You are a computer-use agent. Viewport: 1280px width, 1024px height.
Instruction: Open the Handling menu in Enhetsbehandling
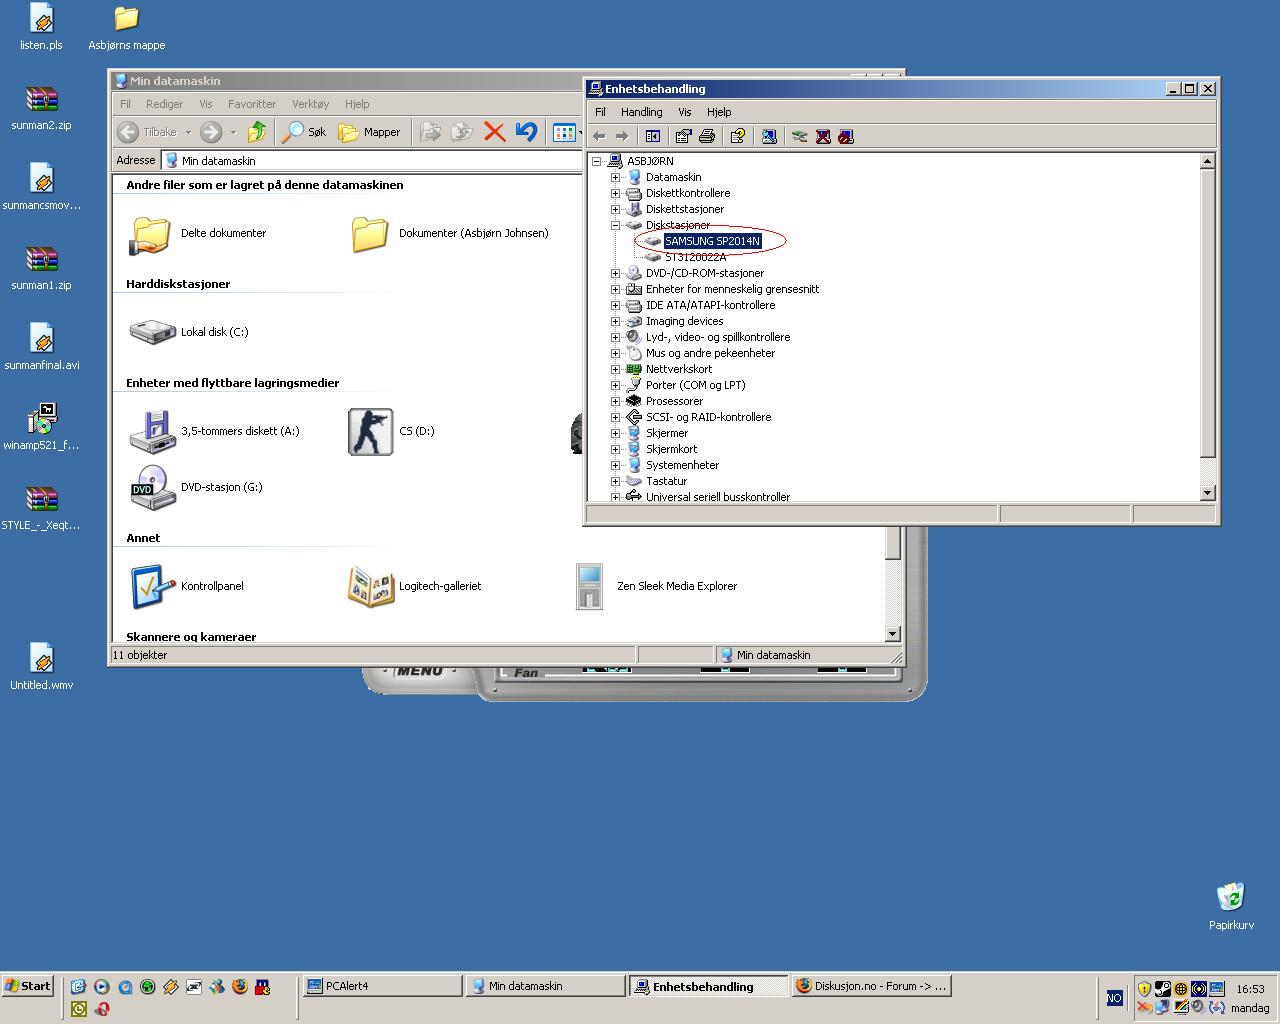click(x=641, y=112)
